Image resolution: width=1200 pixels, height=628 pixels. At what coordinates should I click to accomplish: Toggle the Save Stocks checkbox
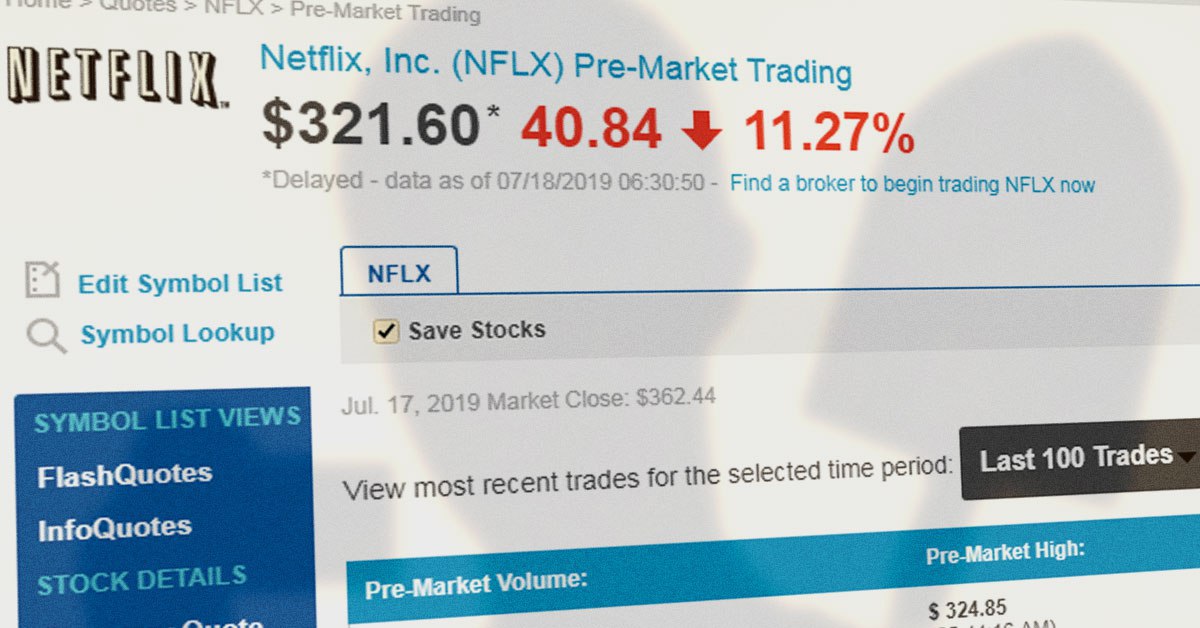click(385, 331)
